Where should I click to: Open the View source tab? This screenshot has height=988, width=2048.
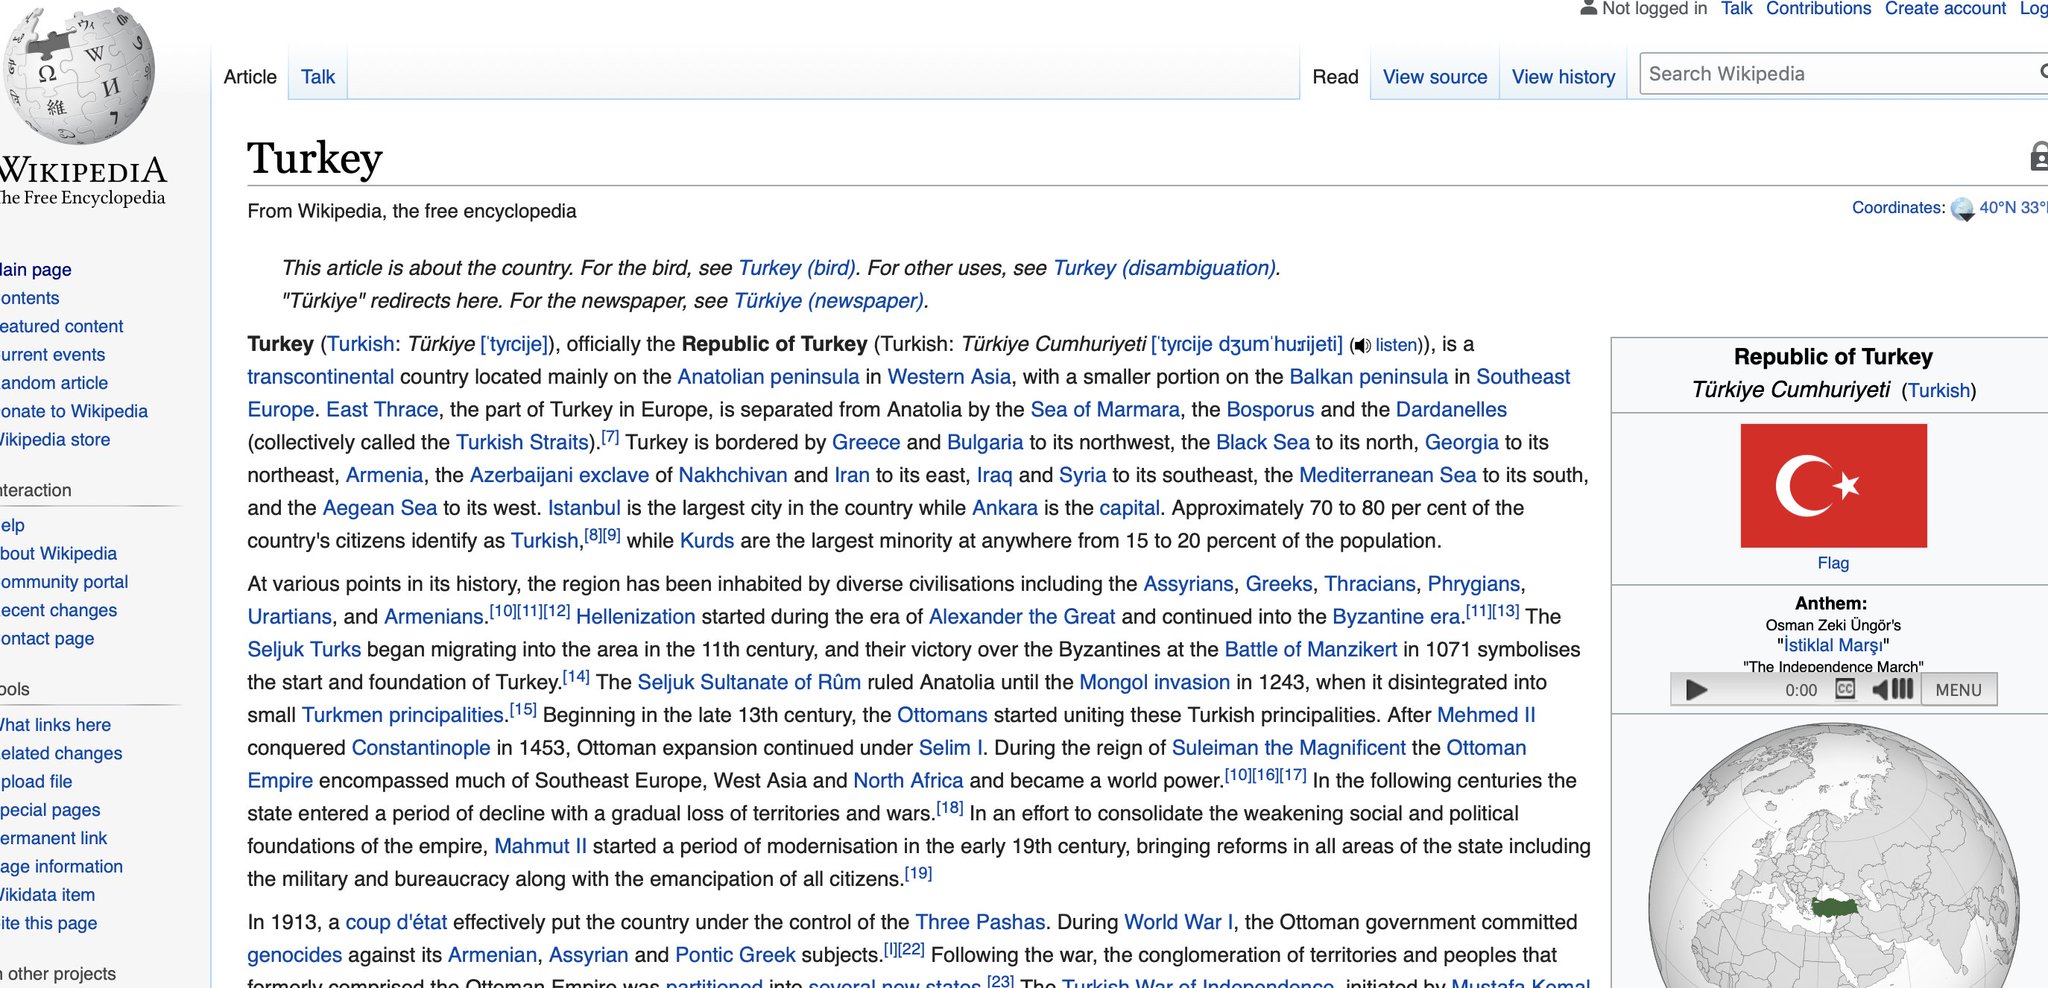[x=1435, y=77]
